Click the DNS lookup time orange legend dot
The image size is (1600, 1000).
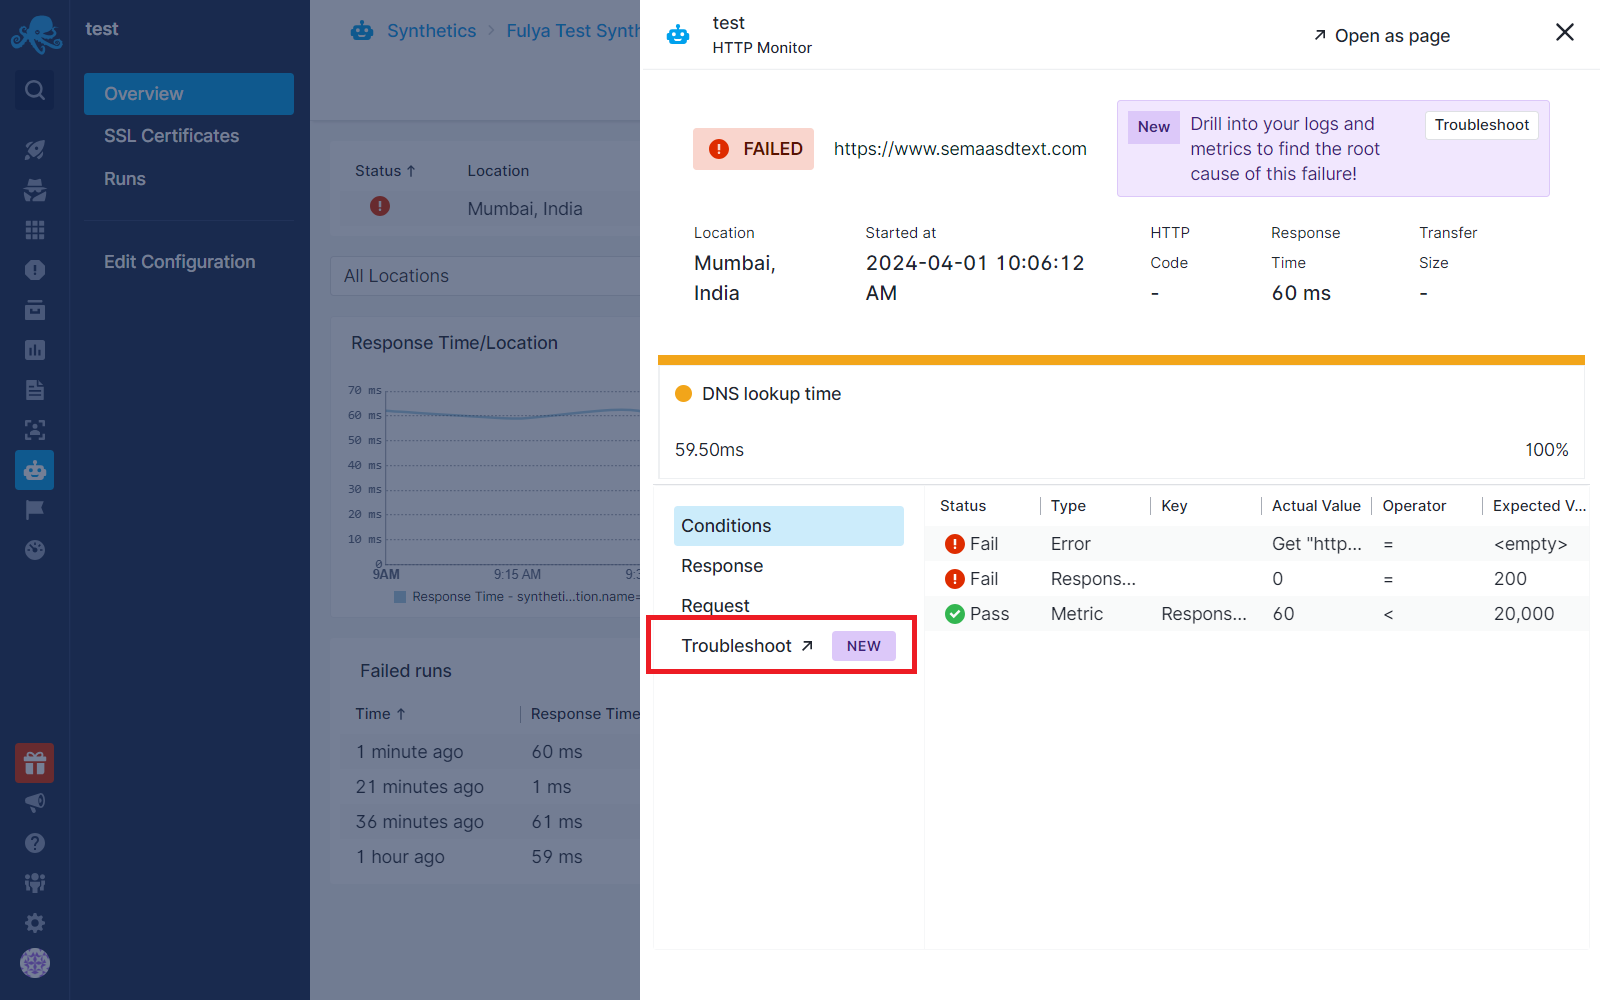tap(684, 394)
